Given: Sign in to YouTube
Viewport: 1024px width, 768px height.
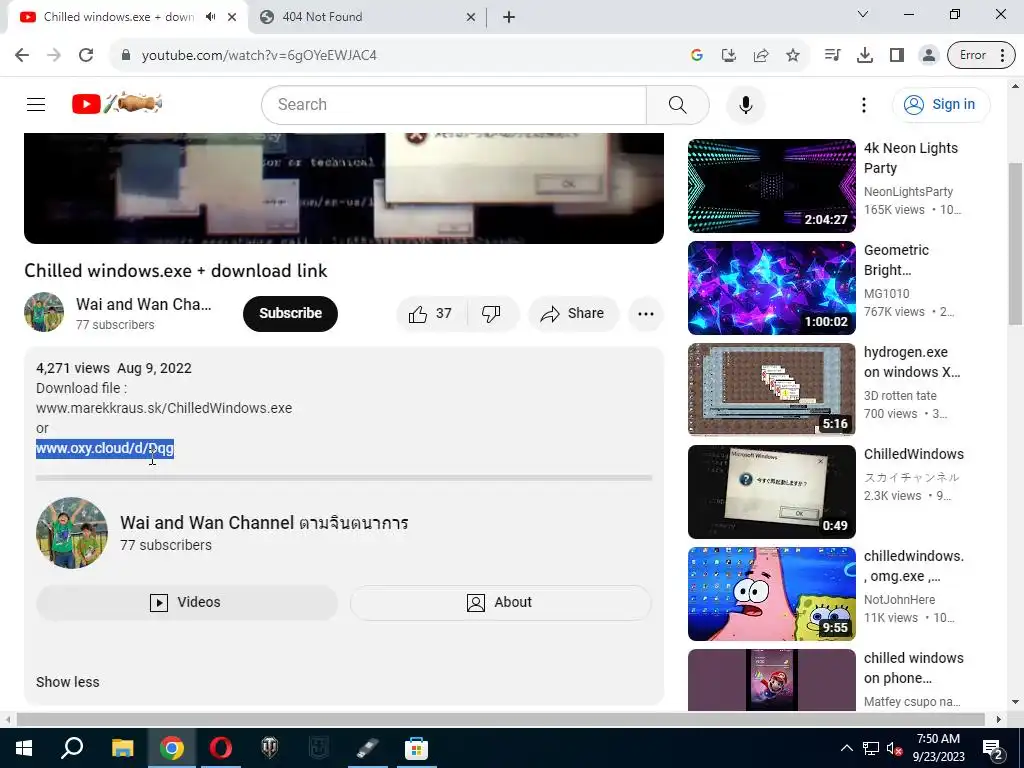Looking at the screenshot, I should click(x=940, y=104).
